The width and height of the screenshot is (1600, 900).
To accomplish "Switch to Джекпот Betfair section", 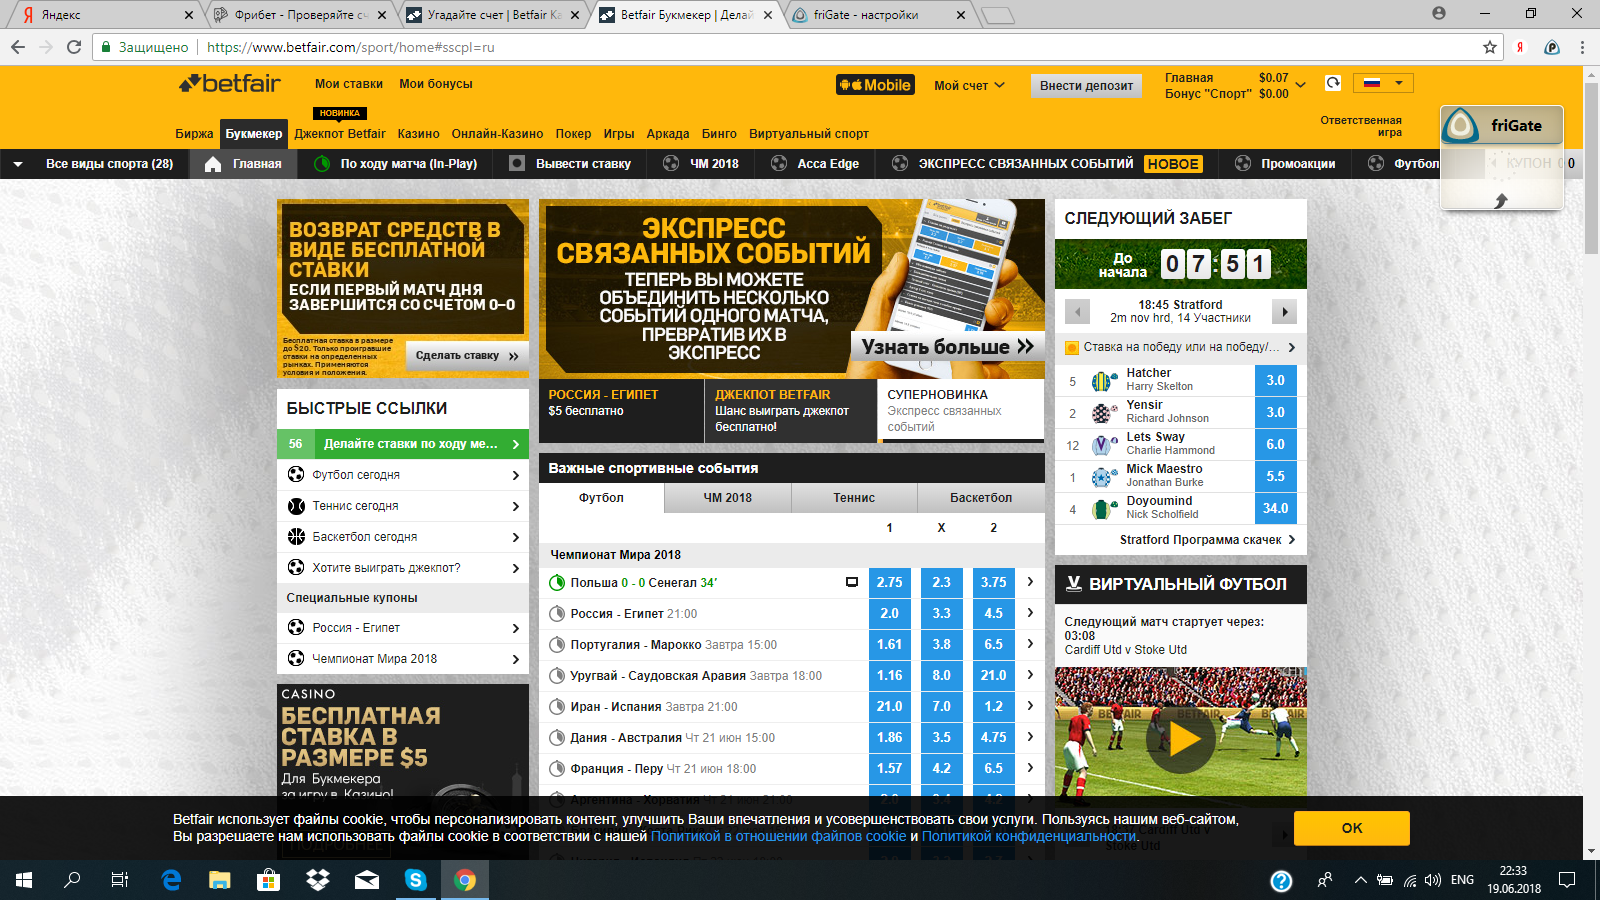I will (340, 134).
